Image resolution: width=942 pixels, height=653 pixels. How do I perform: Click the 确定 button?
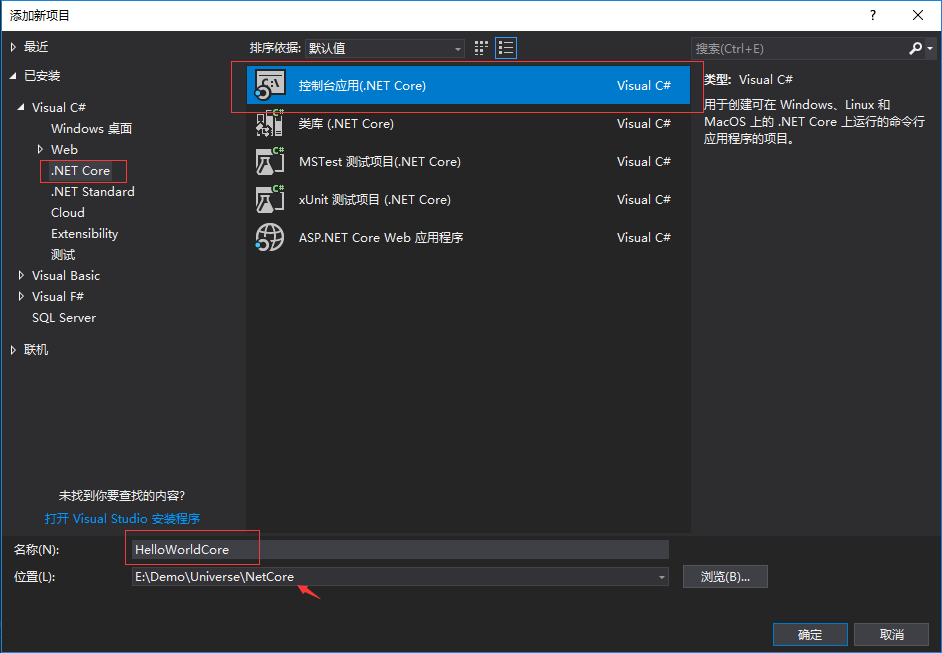[x=810, y=634]
